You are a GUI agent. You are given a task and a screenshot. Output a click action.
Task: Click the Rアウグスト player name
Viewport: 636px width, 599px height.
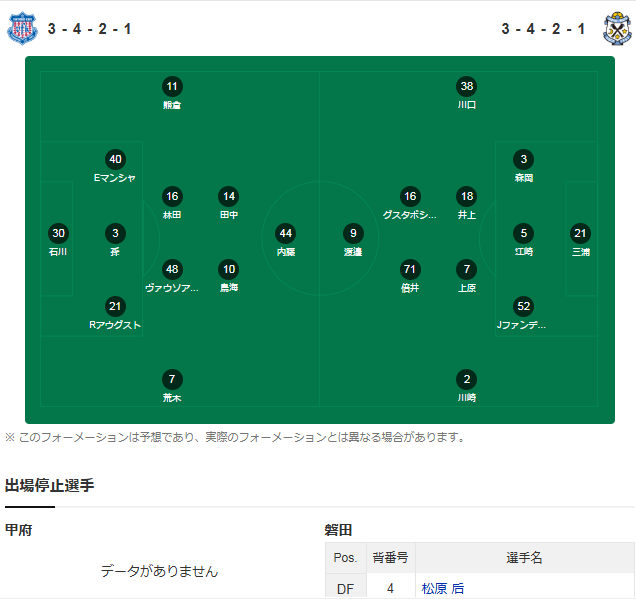coord(115,325)
